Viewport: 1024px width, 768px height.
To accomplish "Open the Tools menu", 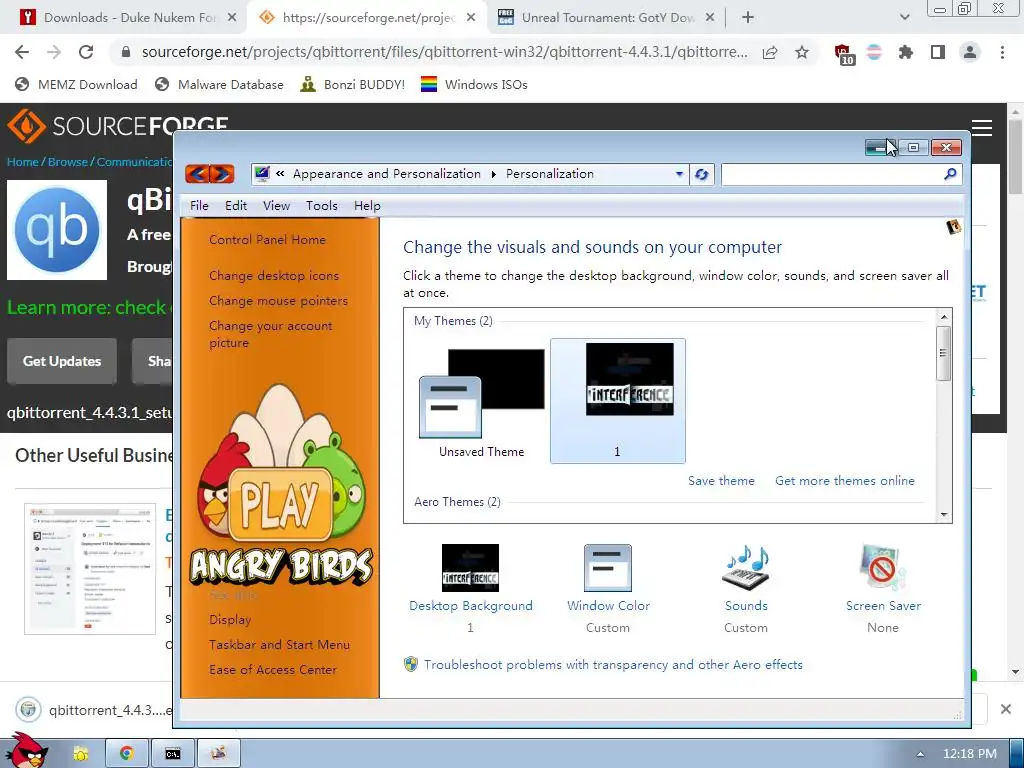I will [x=322, y=206].
